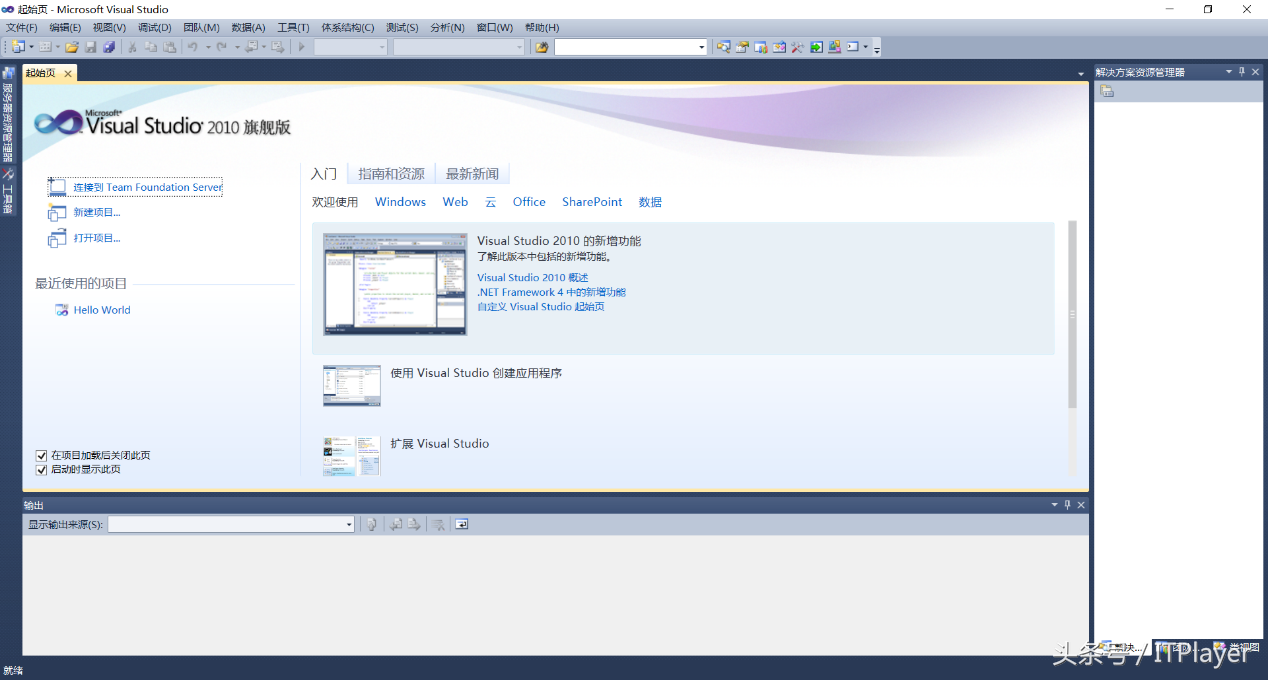Viewport: 1268px width, 680px height.
Task: Expand the Add New Item dropdown arrow
Action: click(x=58, y=47)
